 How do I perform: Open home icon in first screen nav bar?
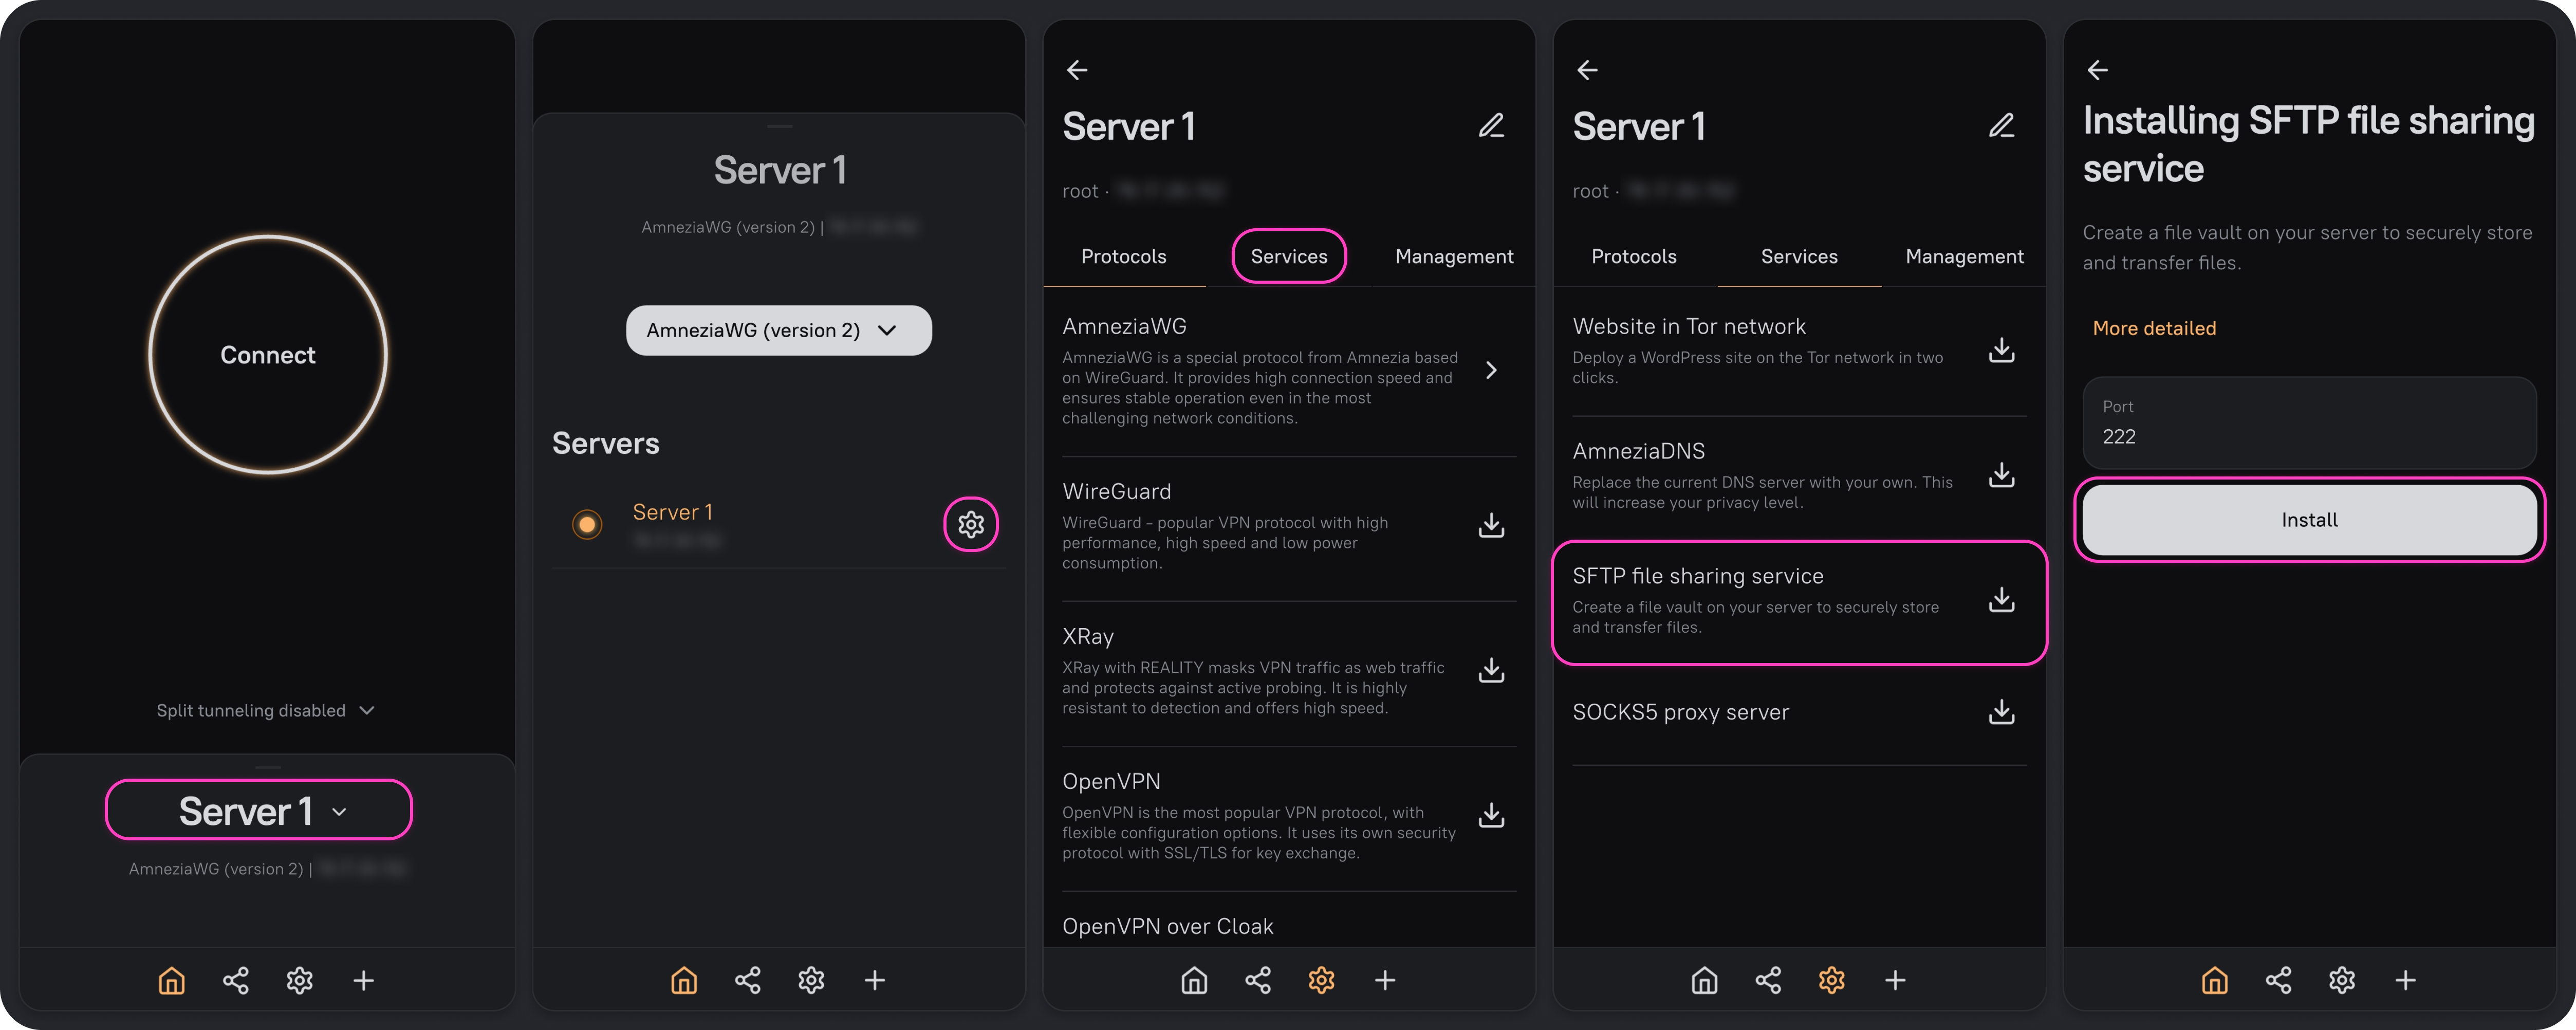click(x=172, y=980)
